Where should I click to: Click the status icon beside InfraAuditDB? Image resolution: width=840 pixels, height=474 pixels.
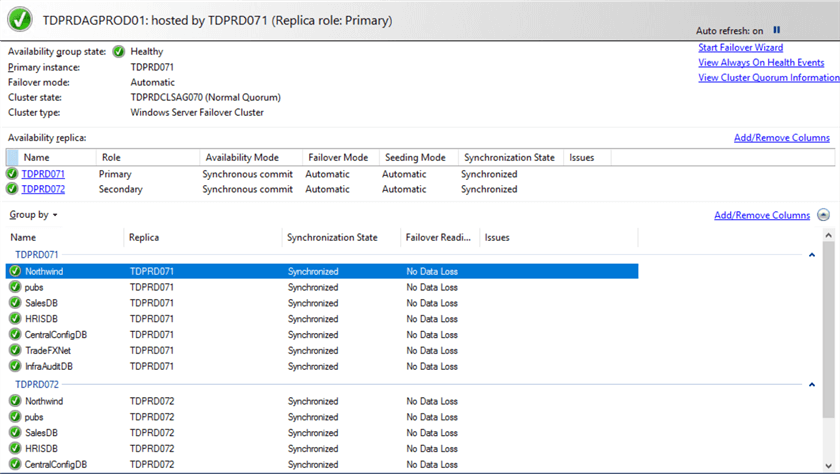(x=15, y=367)
